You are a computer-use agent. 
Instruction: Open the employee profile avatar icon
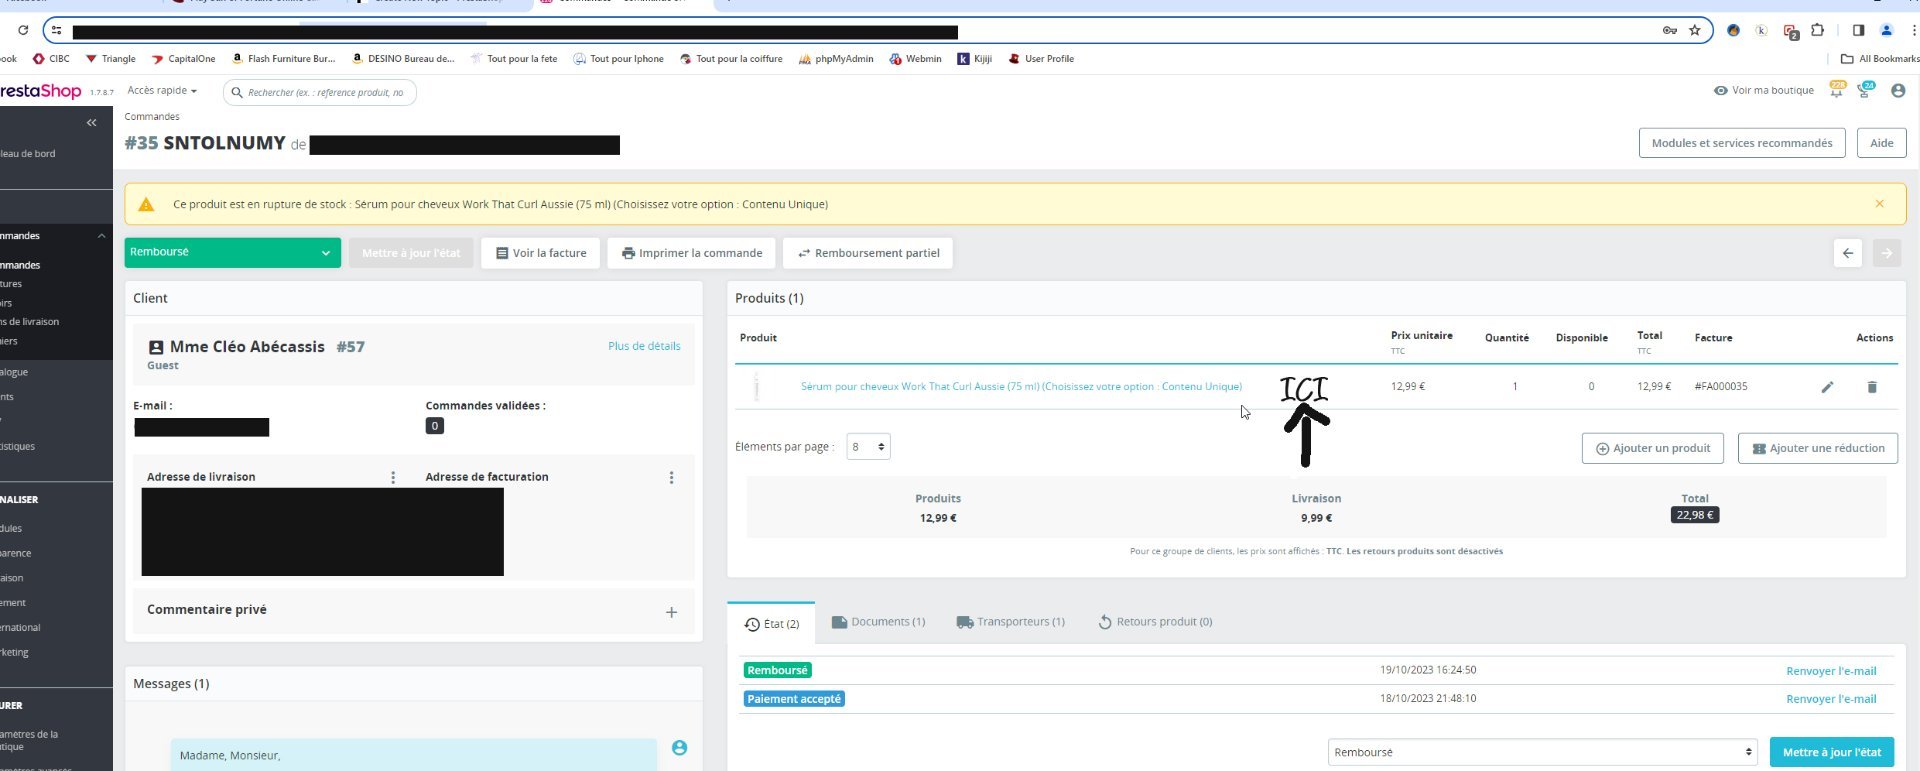coord(1898,91)
